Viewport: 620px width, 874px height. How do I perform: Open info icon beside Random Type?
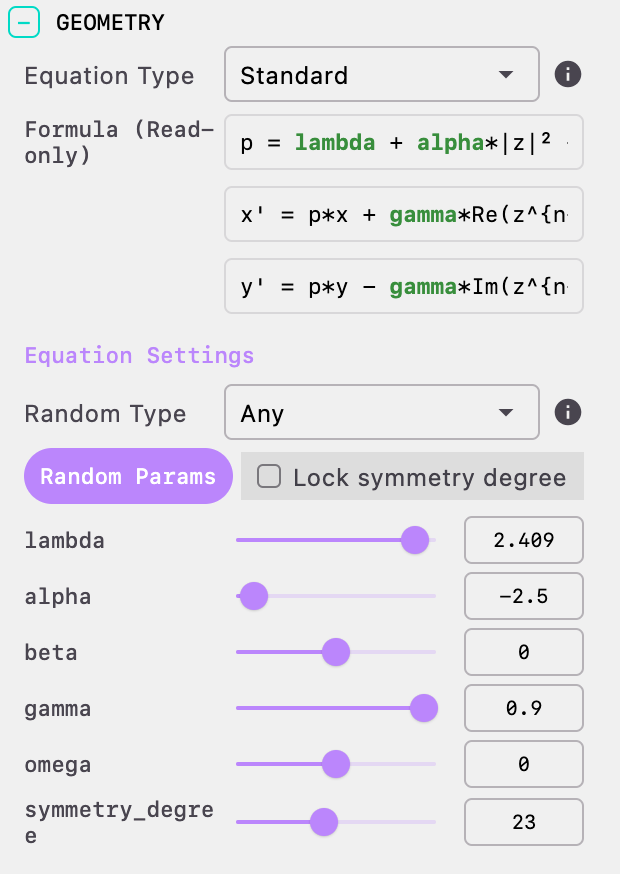tap(568, 412)
